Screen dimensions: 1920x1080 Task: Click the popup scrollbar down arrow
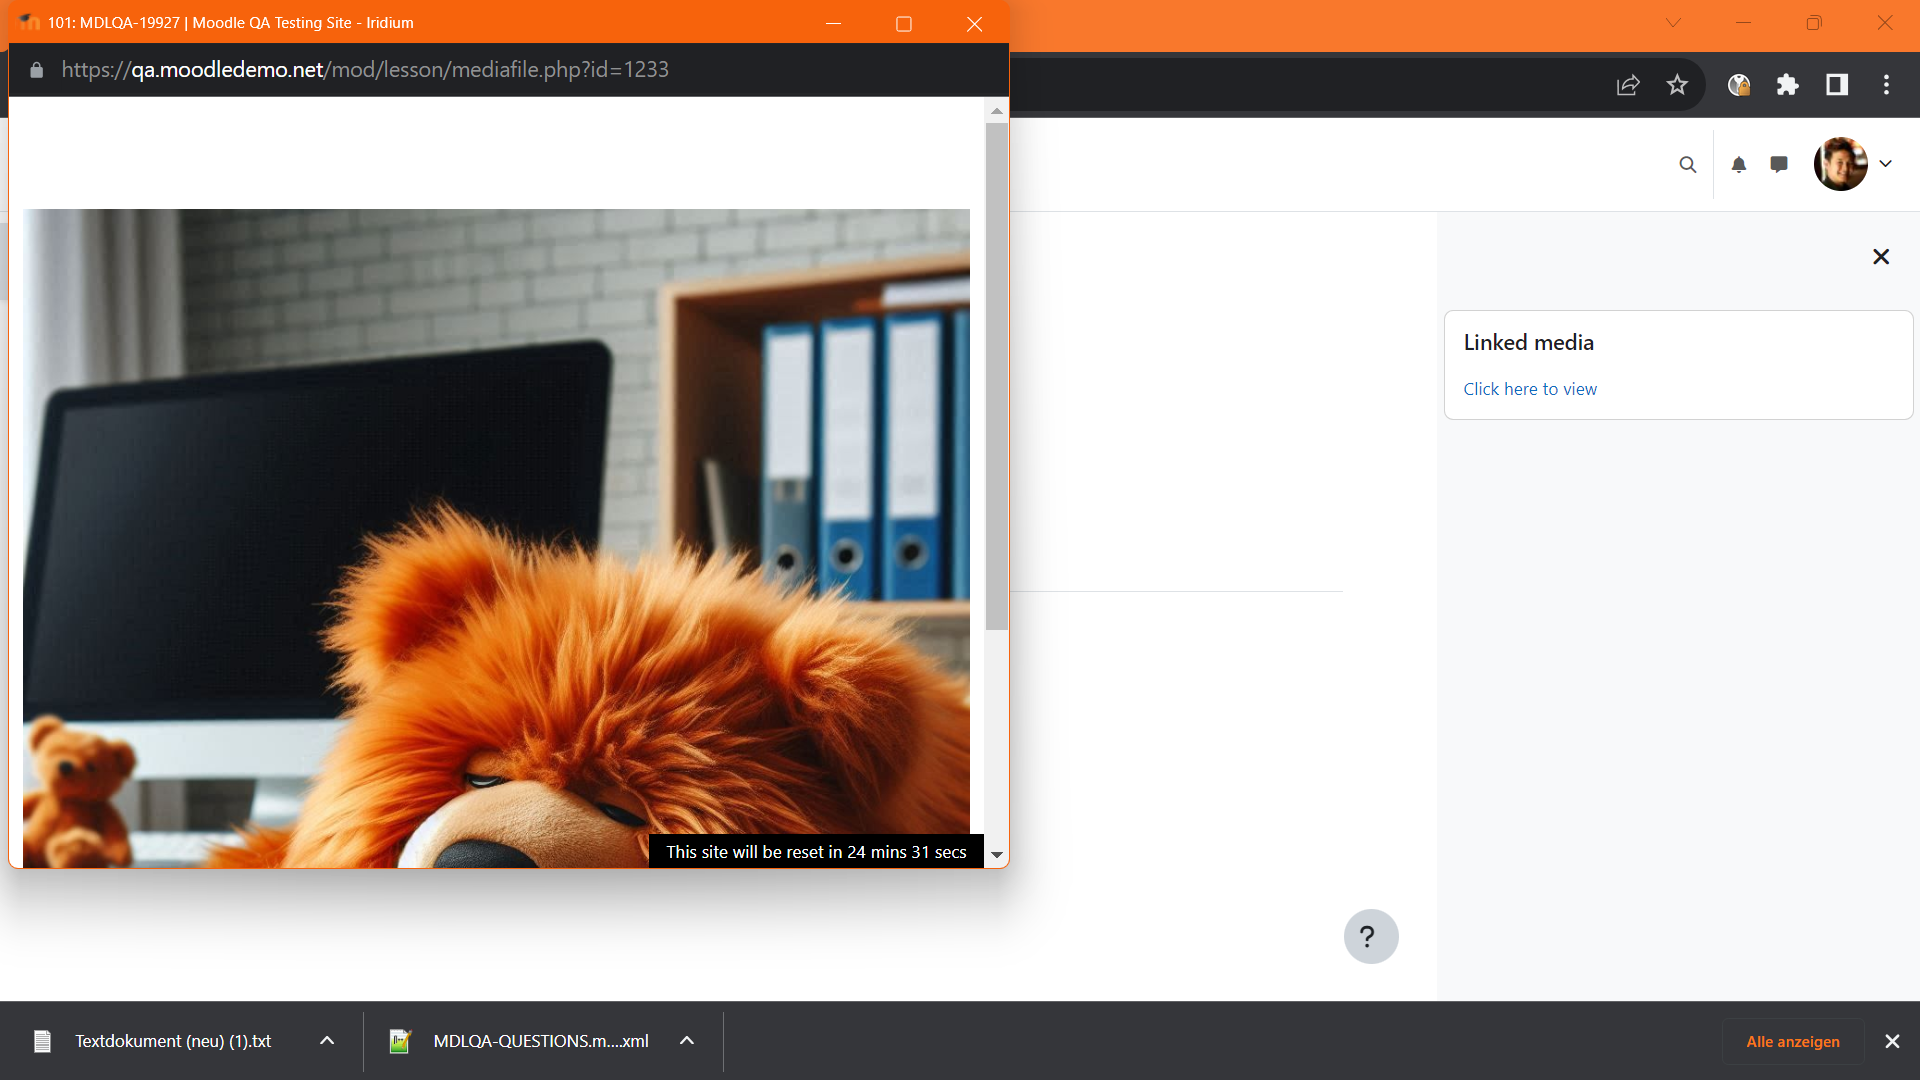997,855
